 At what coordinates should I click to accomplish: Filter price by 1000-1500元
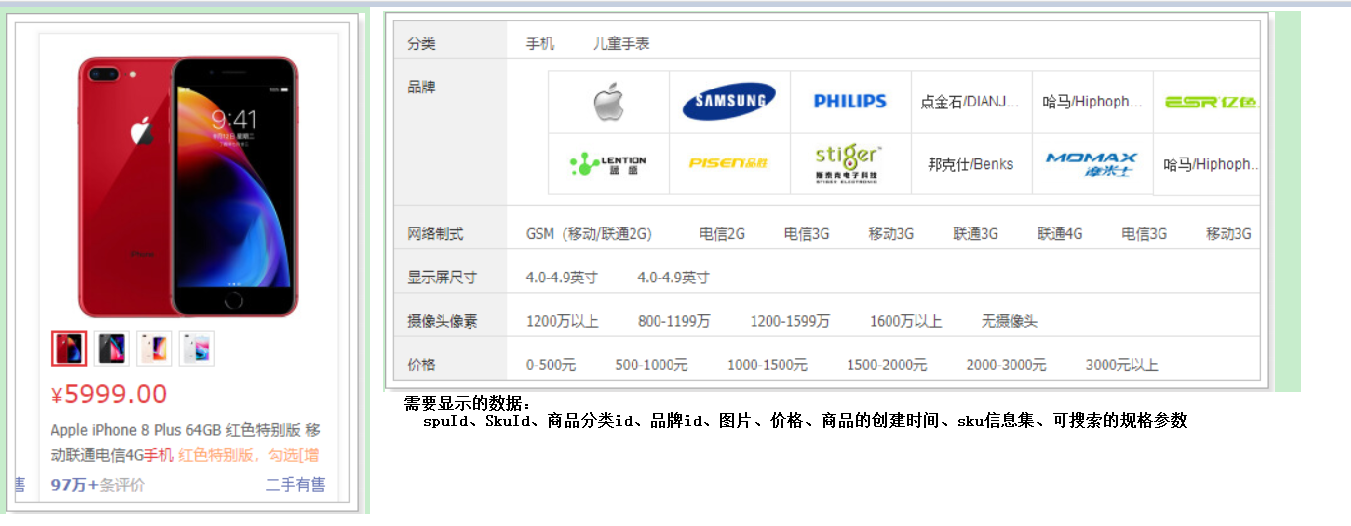click(x=767, y=365)
